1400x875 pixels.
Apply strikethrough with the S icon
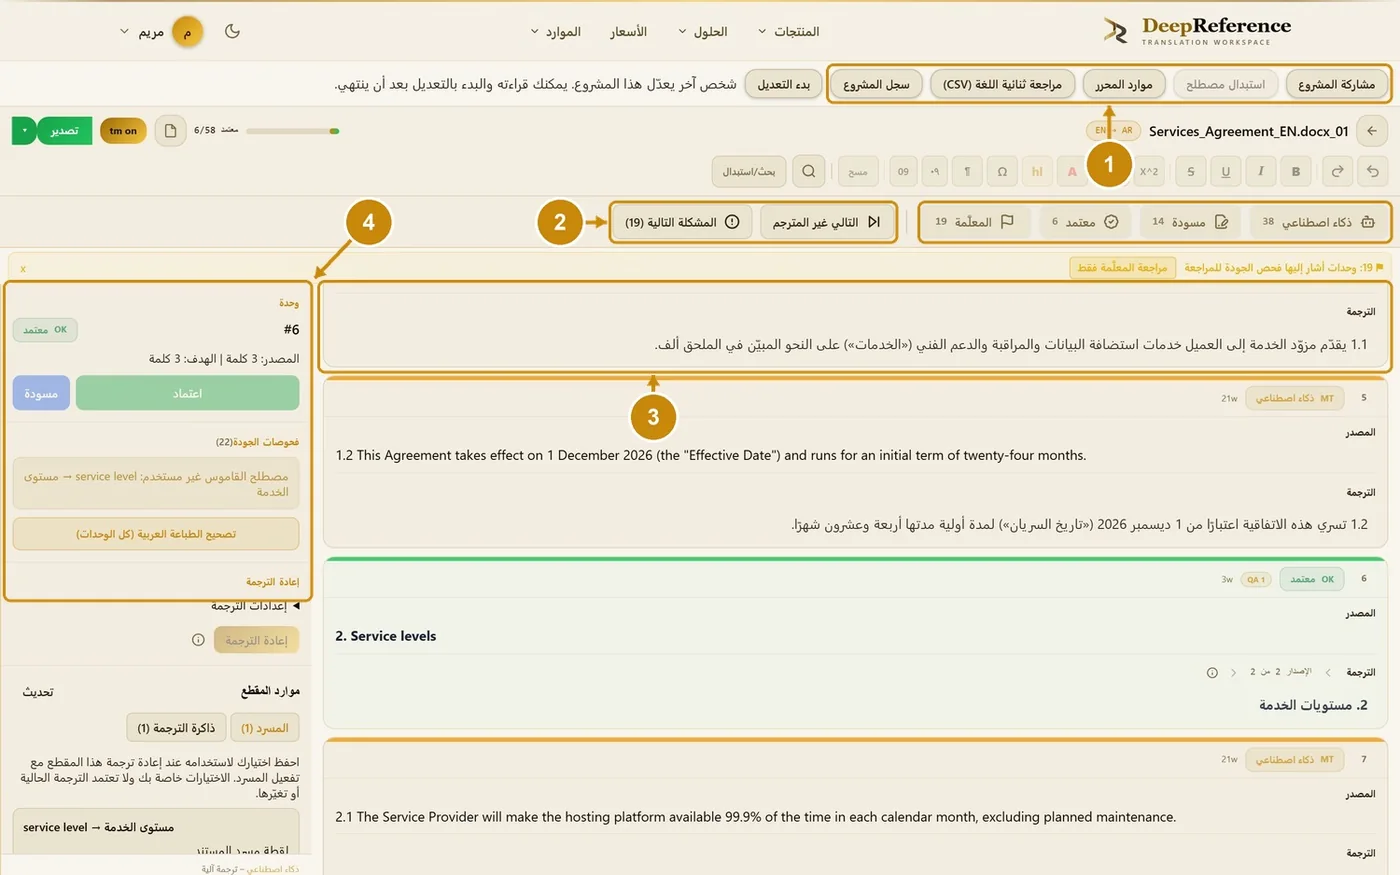1191,172
